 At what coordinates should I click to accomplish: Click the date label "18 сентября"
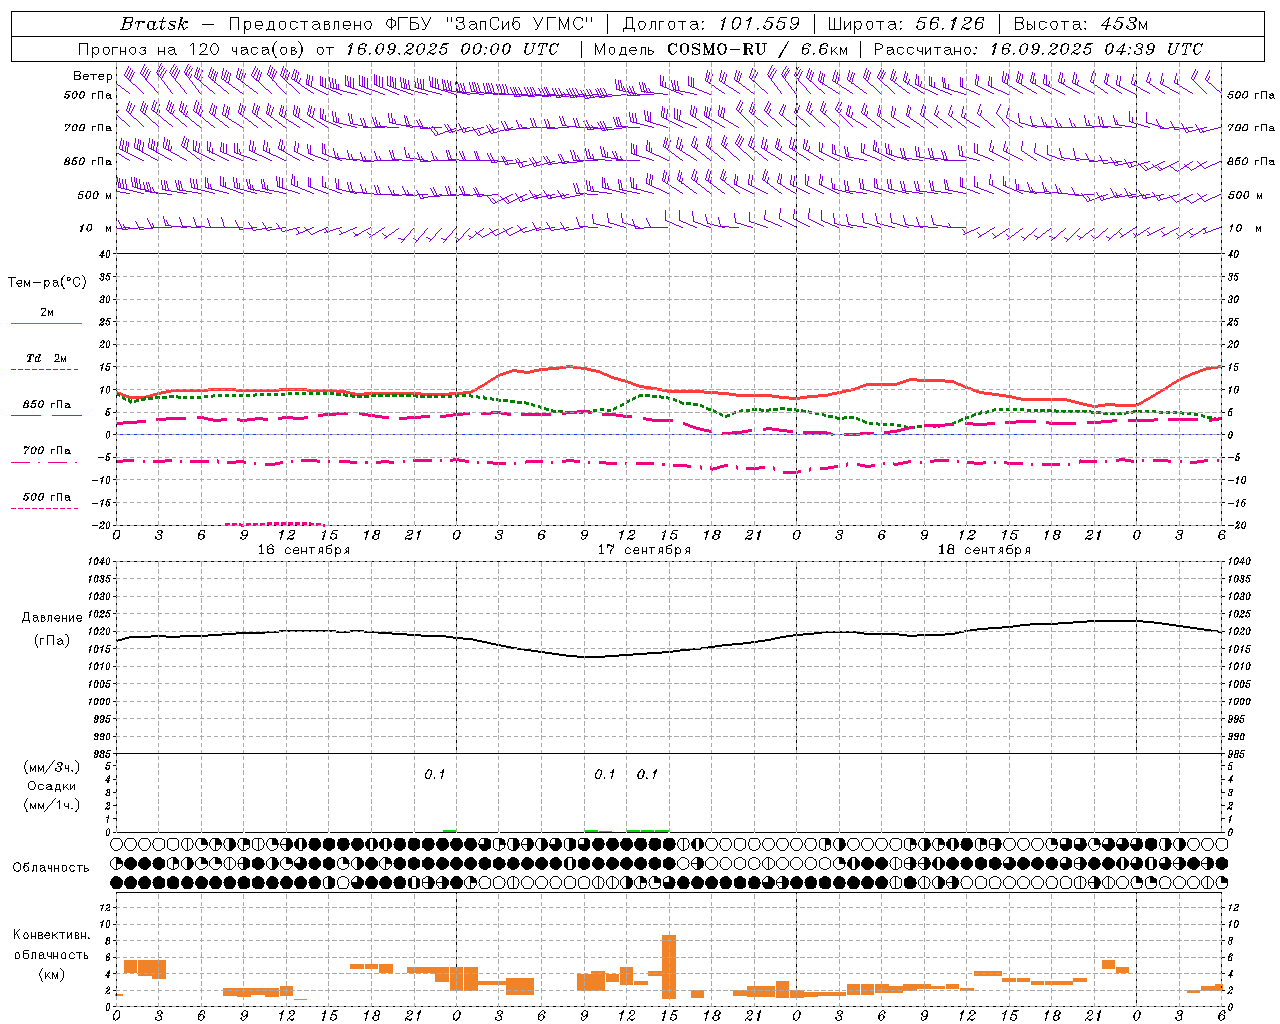[984, 550]
